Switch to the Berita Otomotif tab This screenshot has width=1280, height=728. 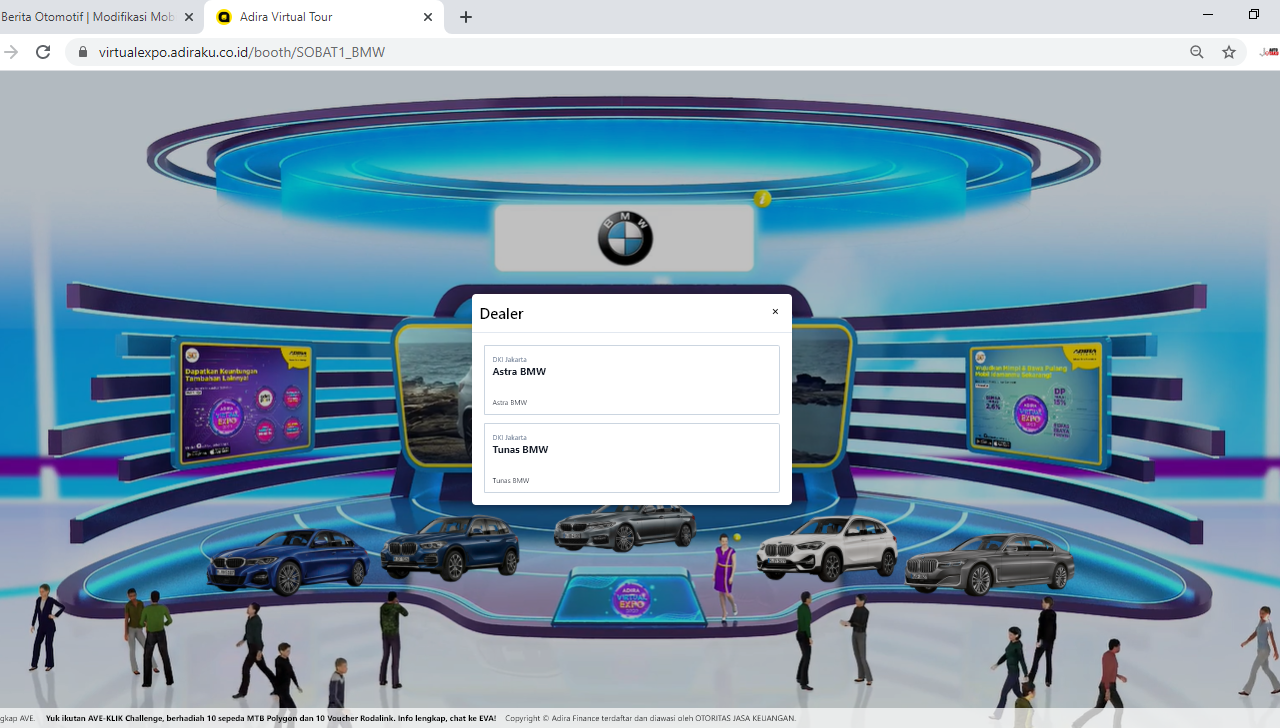[x=88, y=17]
